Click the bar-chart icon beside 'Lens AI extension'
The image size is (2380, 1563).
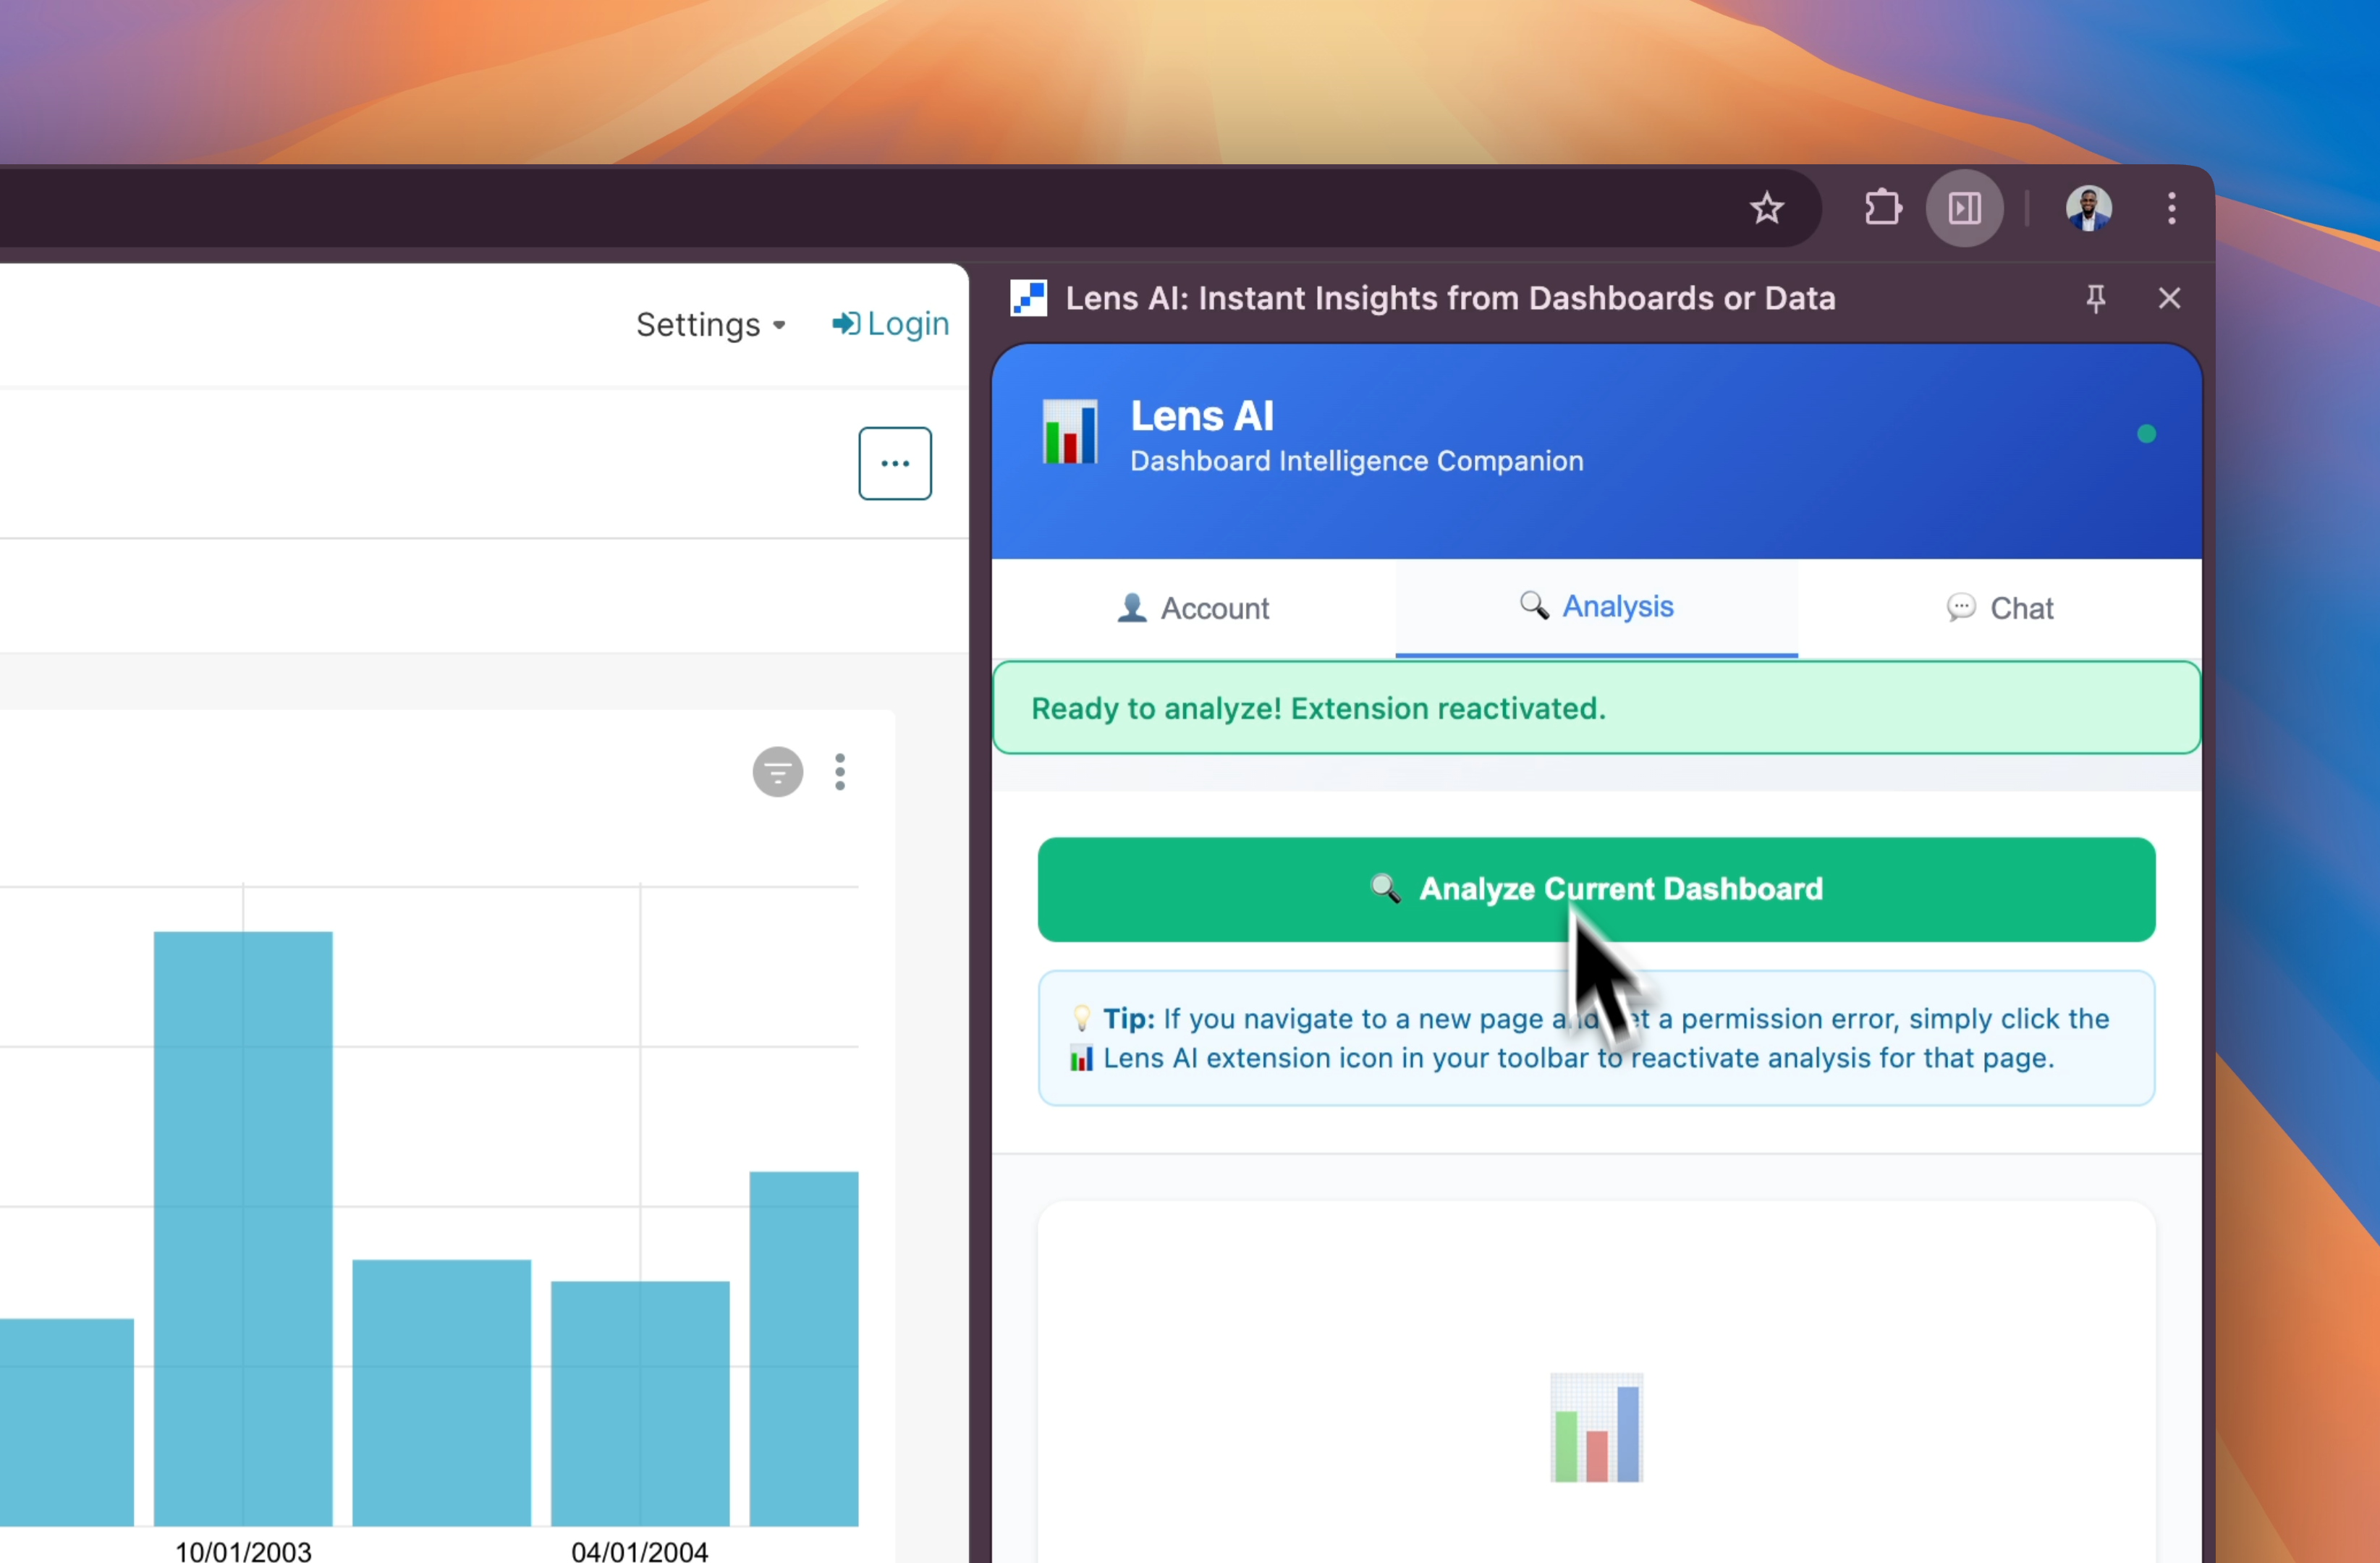coord(1081,1058)
